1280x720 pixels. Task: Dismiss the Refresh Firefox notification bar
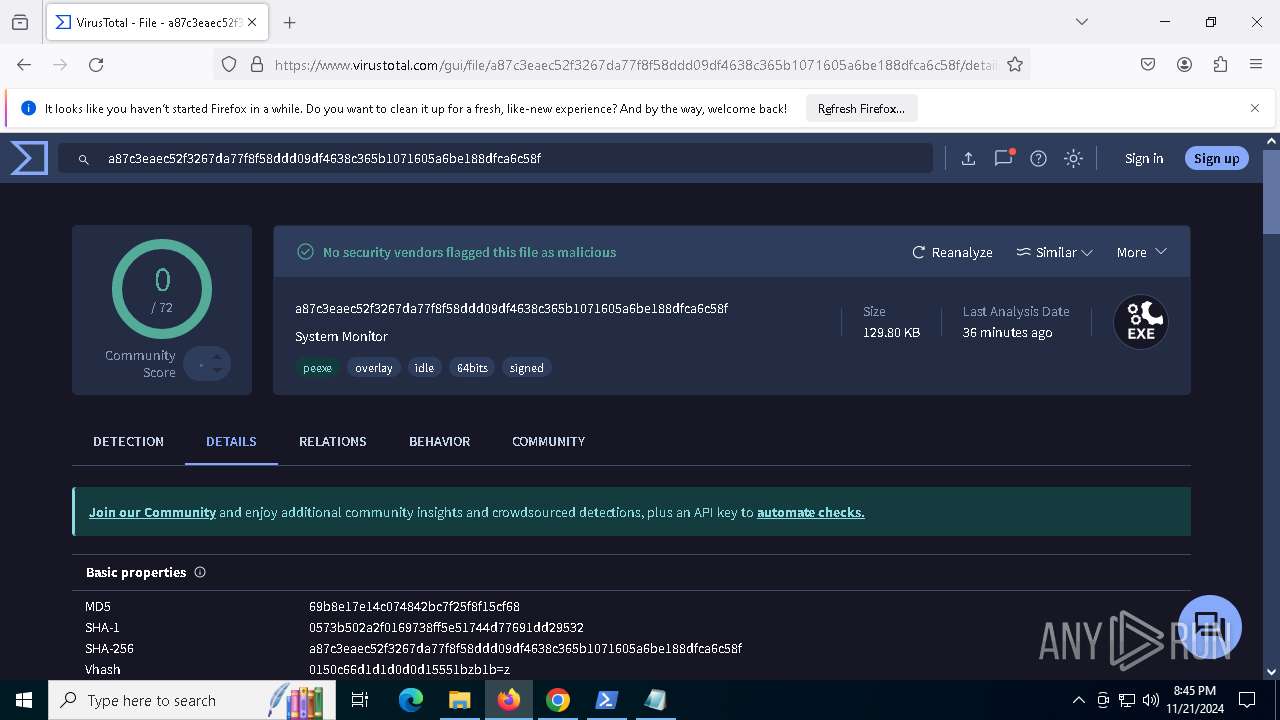coord(1255,108)
